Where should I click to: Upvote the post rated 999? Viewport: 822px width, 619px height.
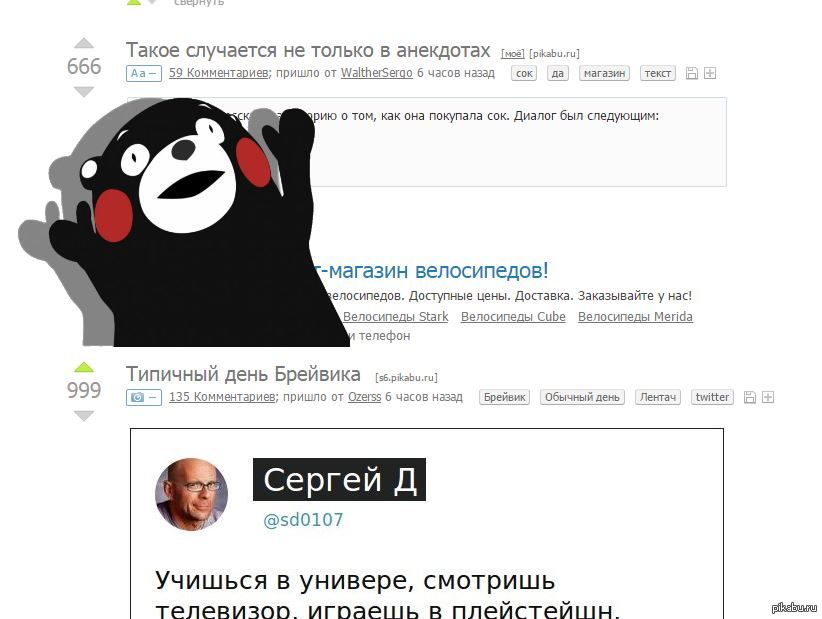pos(84,367)
